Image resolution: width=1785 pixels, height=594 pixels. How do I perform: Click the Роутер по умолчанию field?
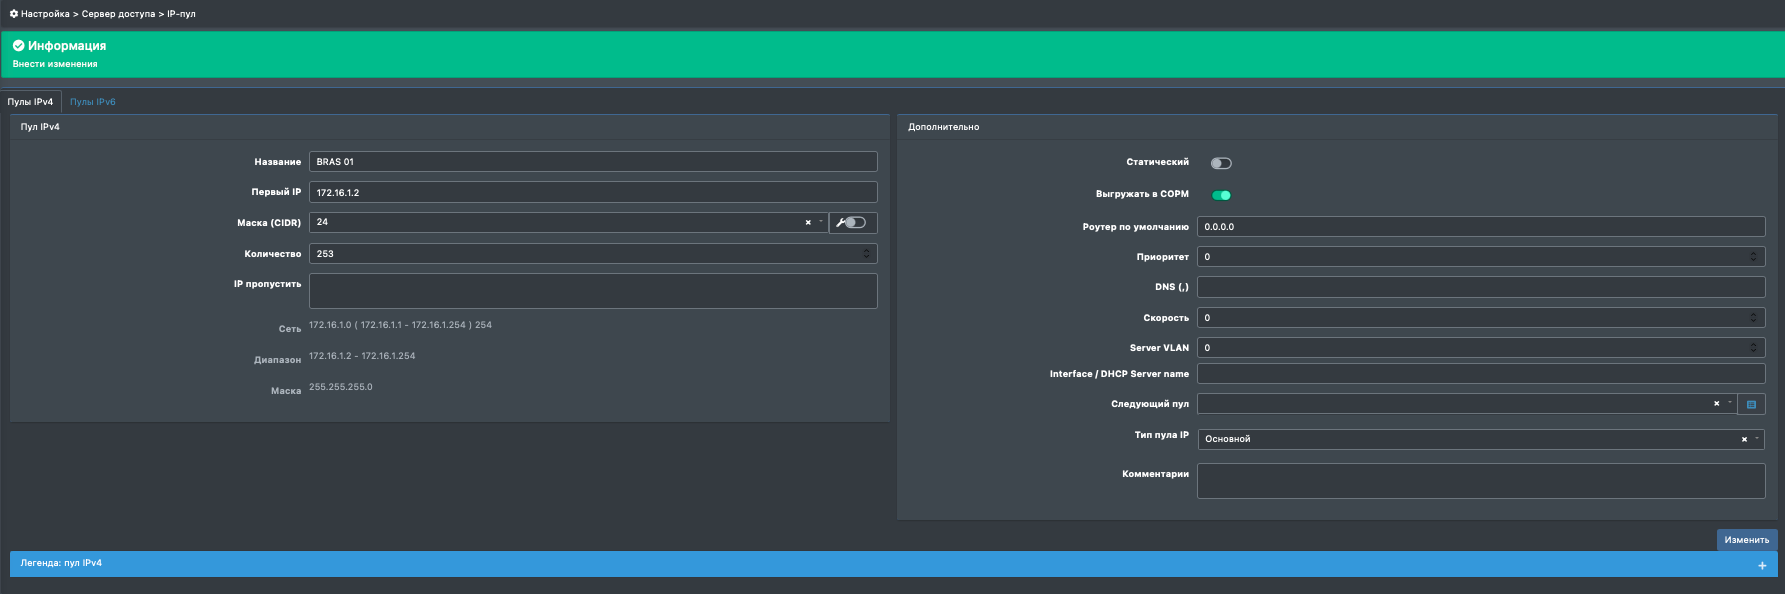(x=1481, y=227)
